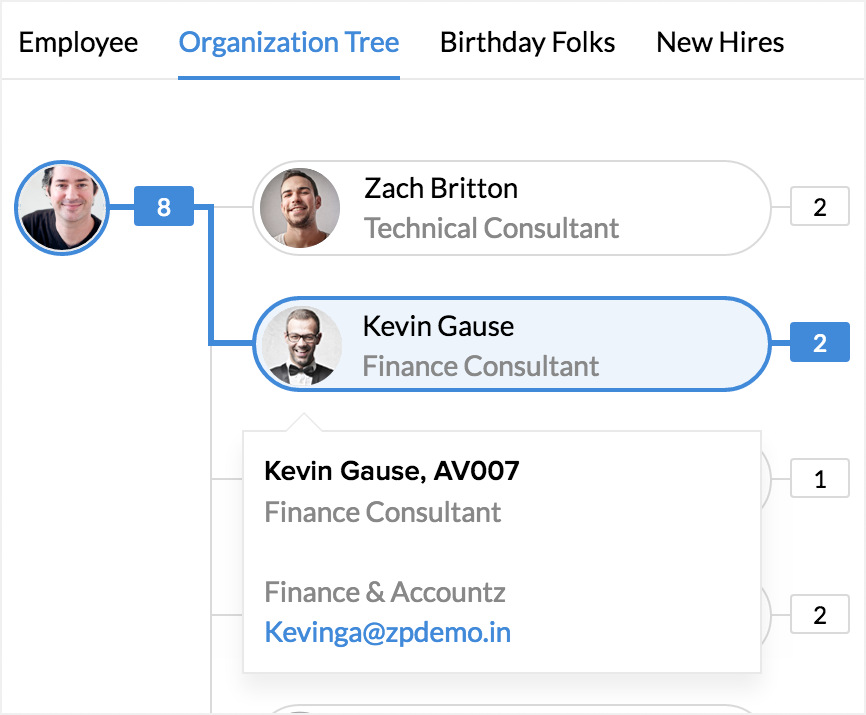Screen dimensions: 866x715
Task: Expand Zach Britton's "2" reports badge
Action: click(x=819, y=208)
